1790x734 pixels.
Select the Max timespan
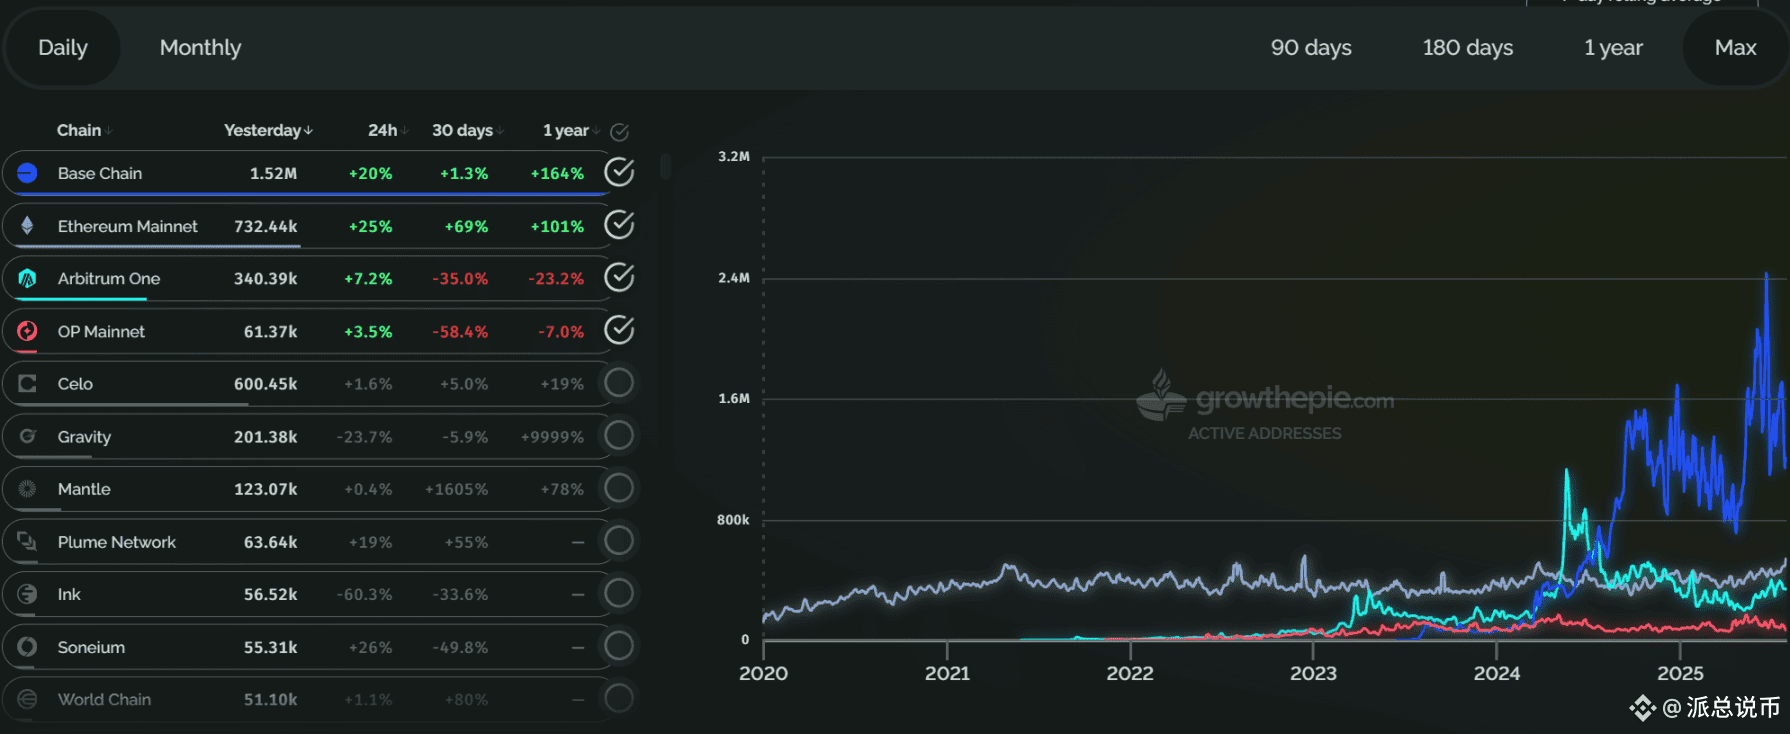1735,47
